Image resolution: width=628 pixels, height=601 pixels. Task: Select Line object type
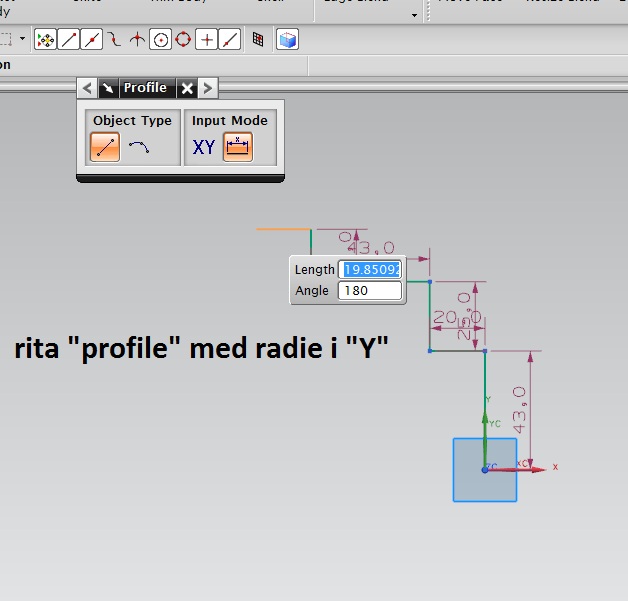point(105,147)
